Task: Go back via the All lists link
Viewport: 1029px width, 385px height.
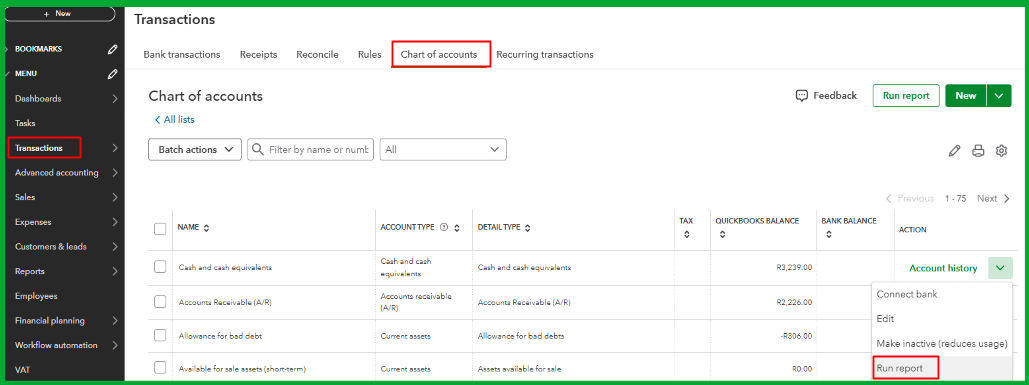Action: coord(174,119)
